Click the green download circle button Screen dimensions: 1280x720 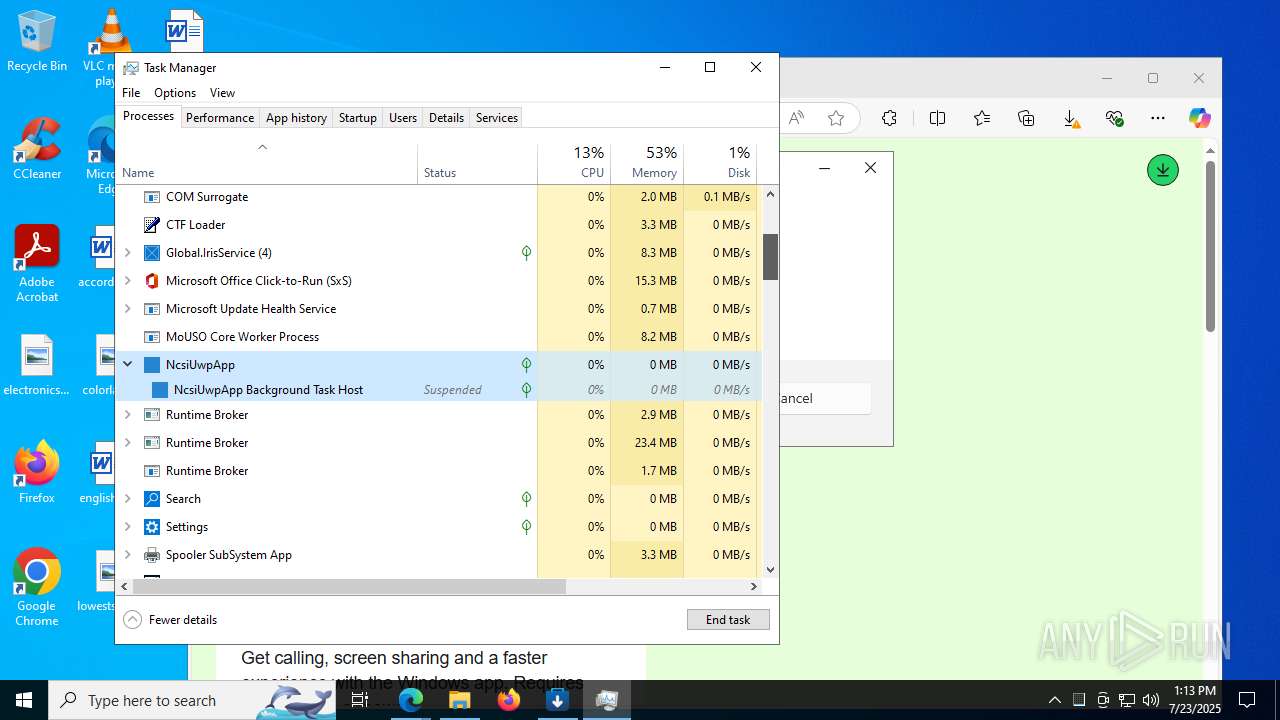point(1162,170)
